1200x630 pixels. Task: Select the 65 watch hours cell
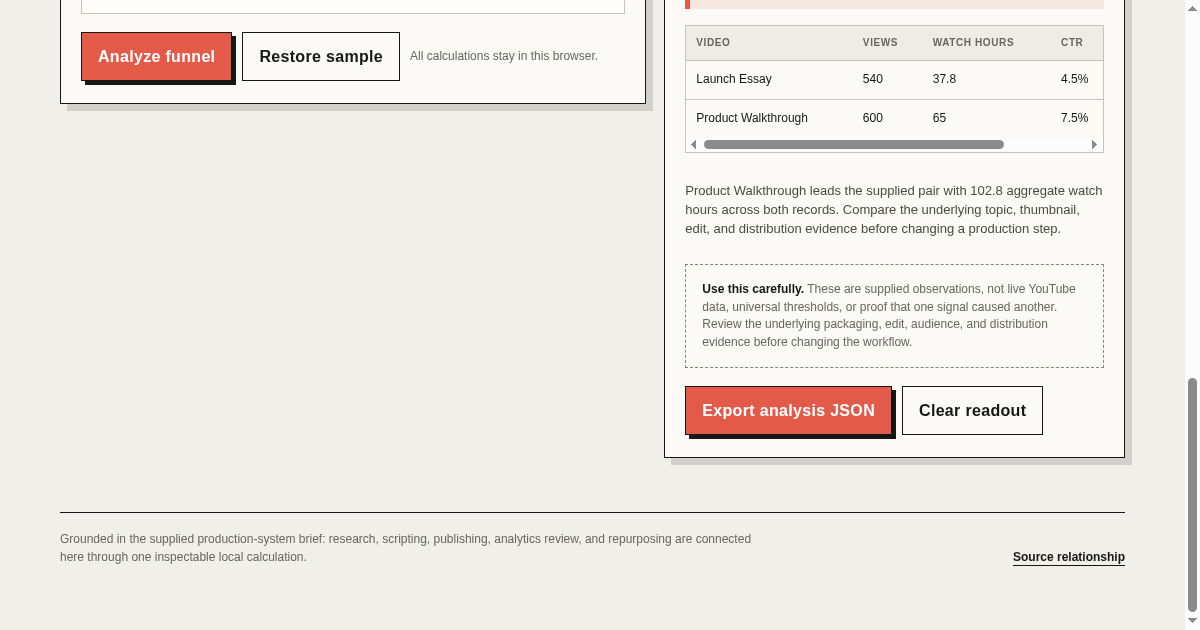(x=987, y=118)
